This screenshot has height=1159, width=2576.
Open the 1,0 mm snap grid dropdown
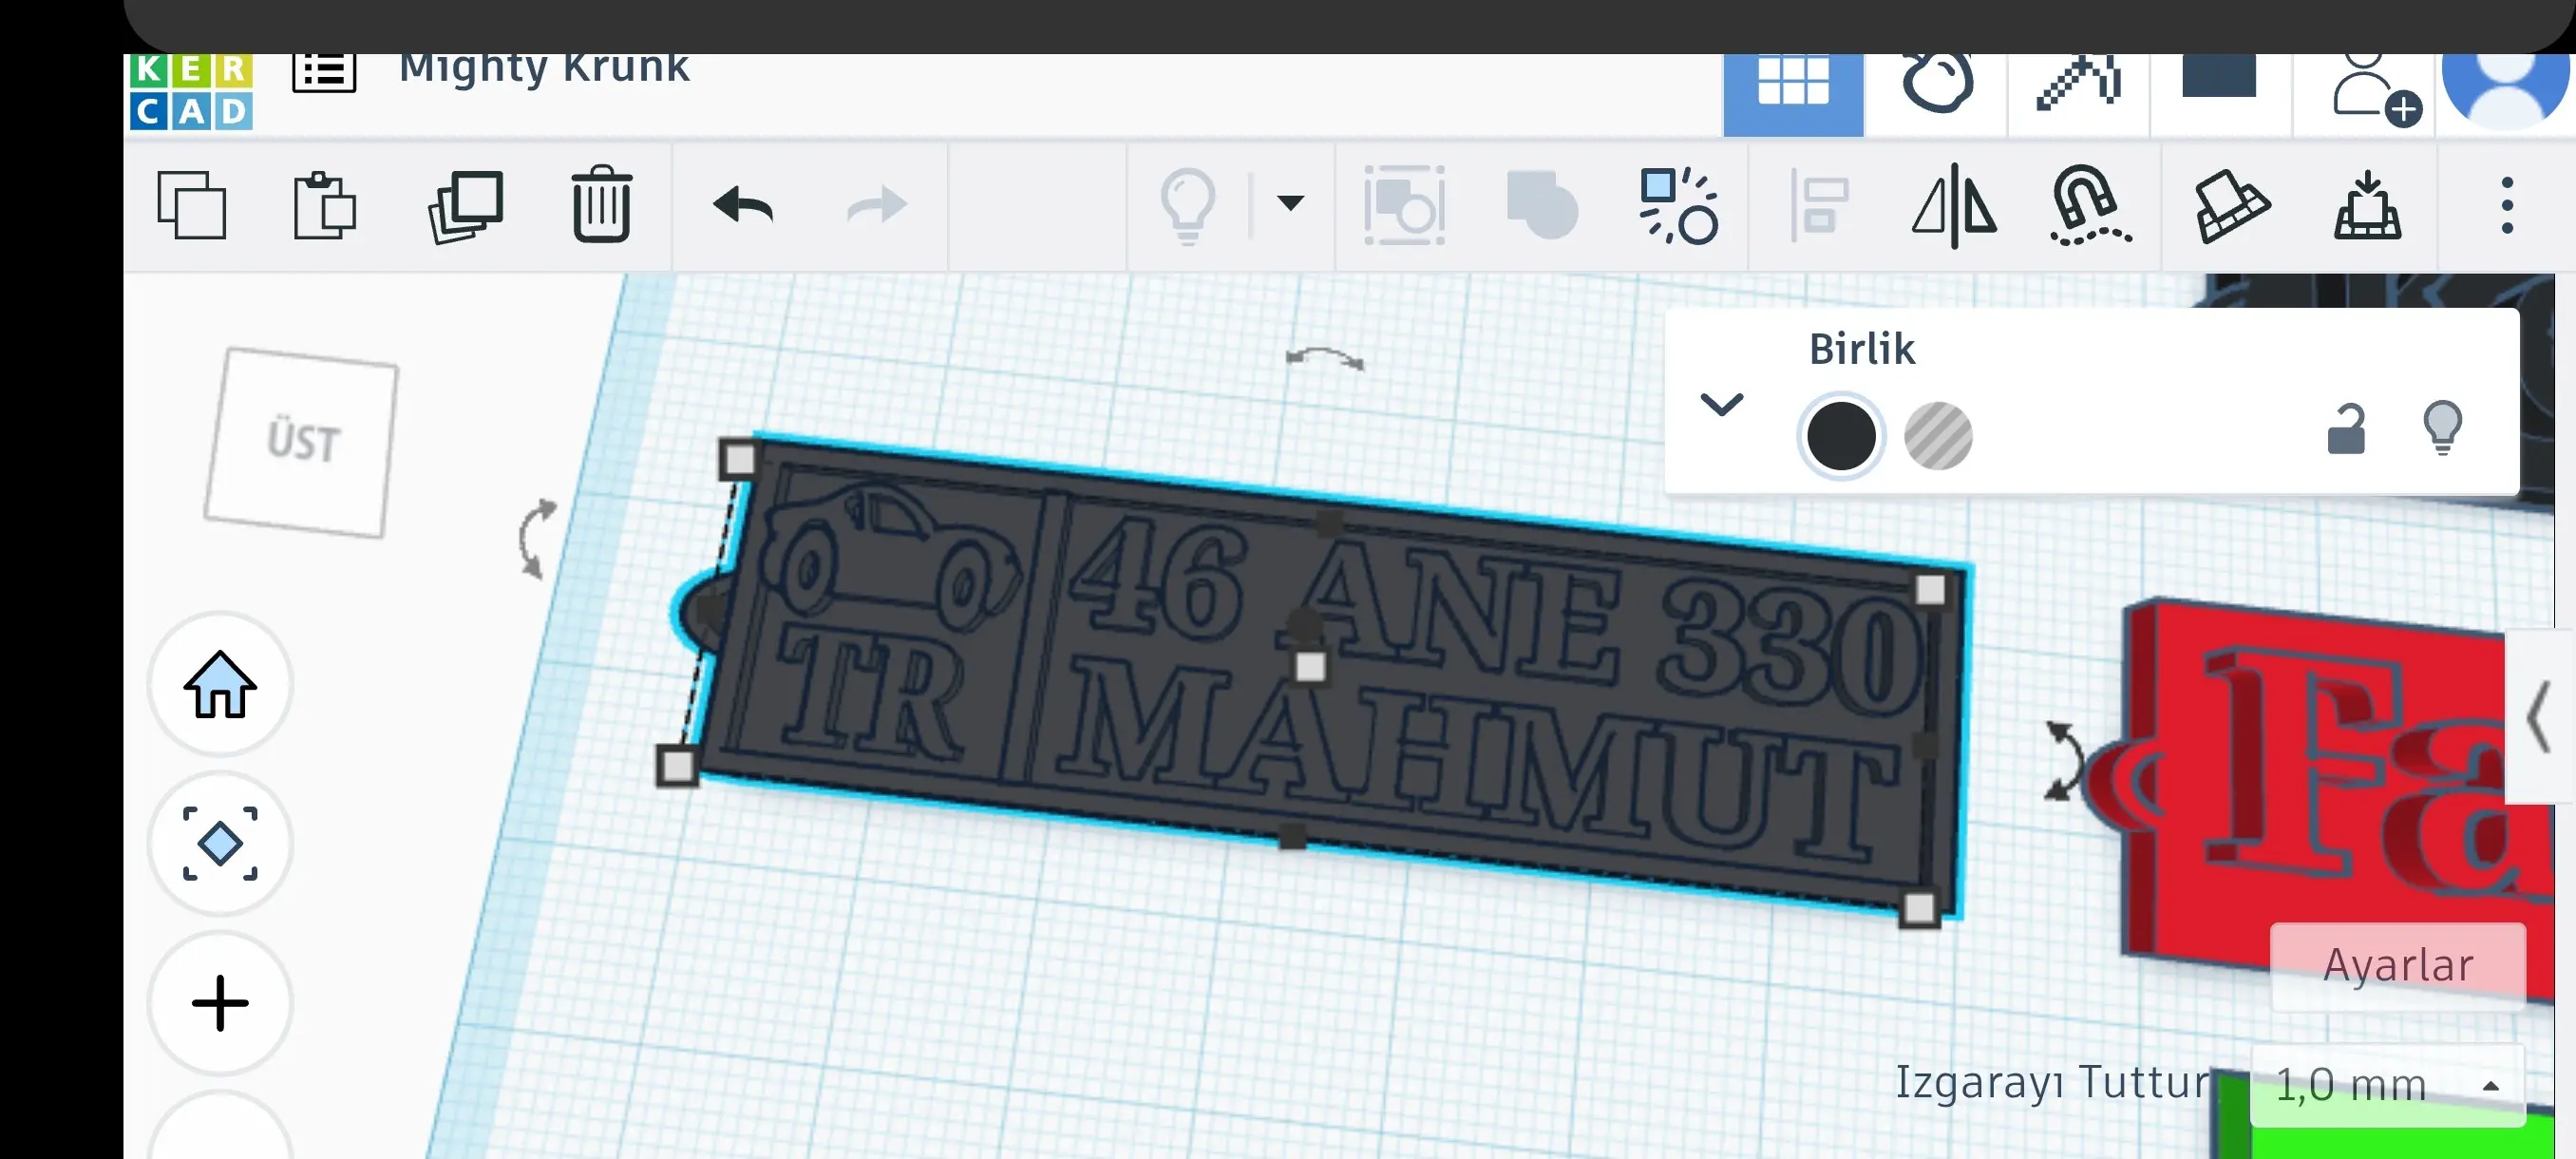[x=2387, y=1085]
